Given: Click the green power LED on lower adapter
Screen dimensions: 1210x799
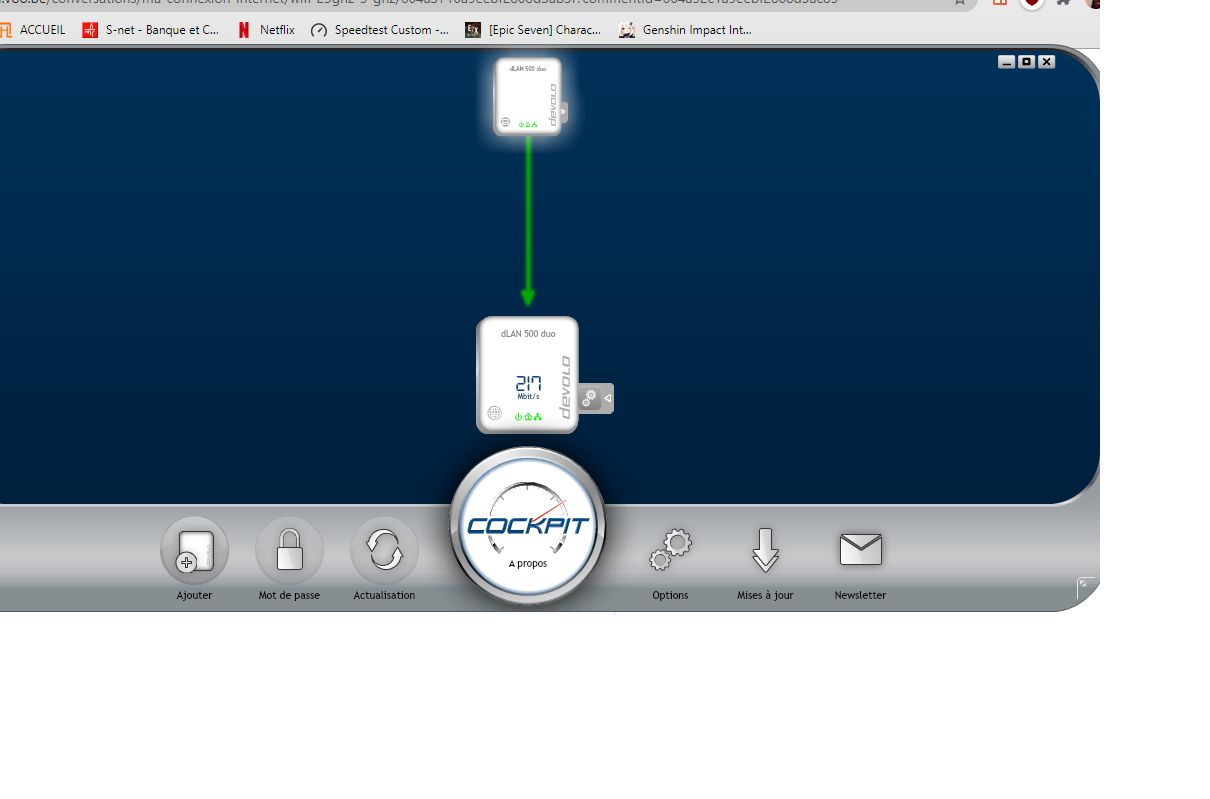Looking at the screenshot, I should pos(518,417).
